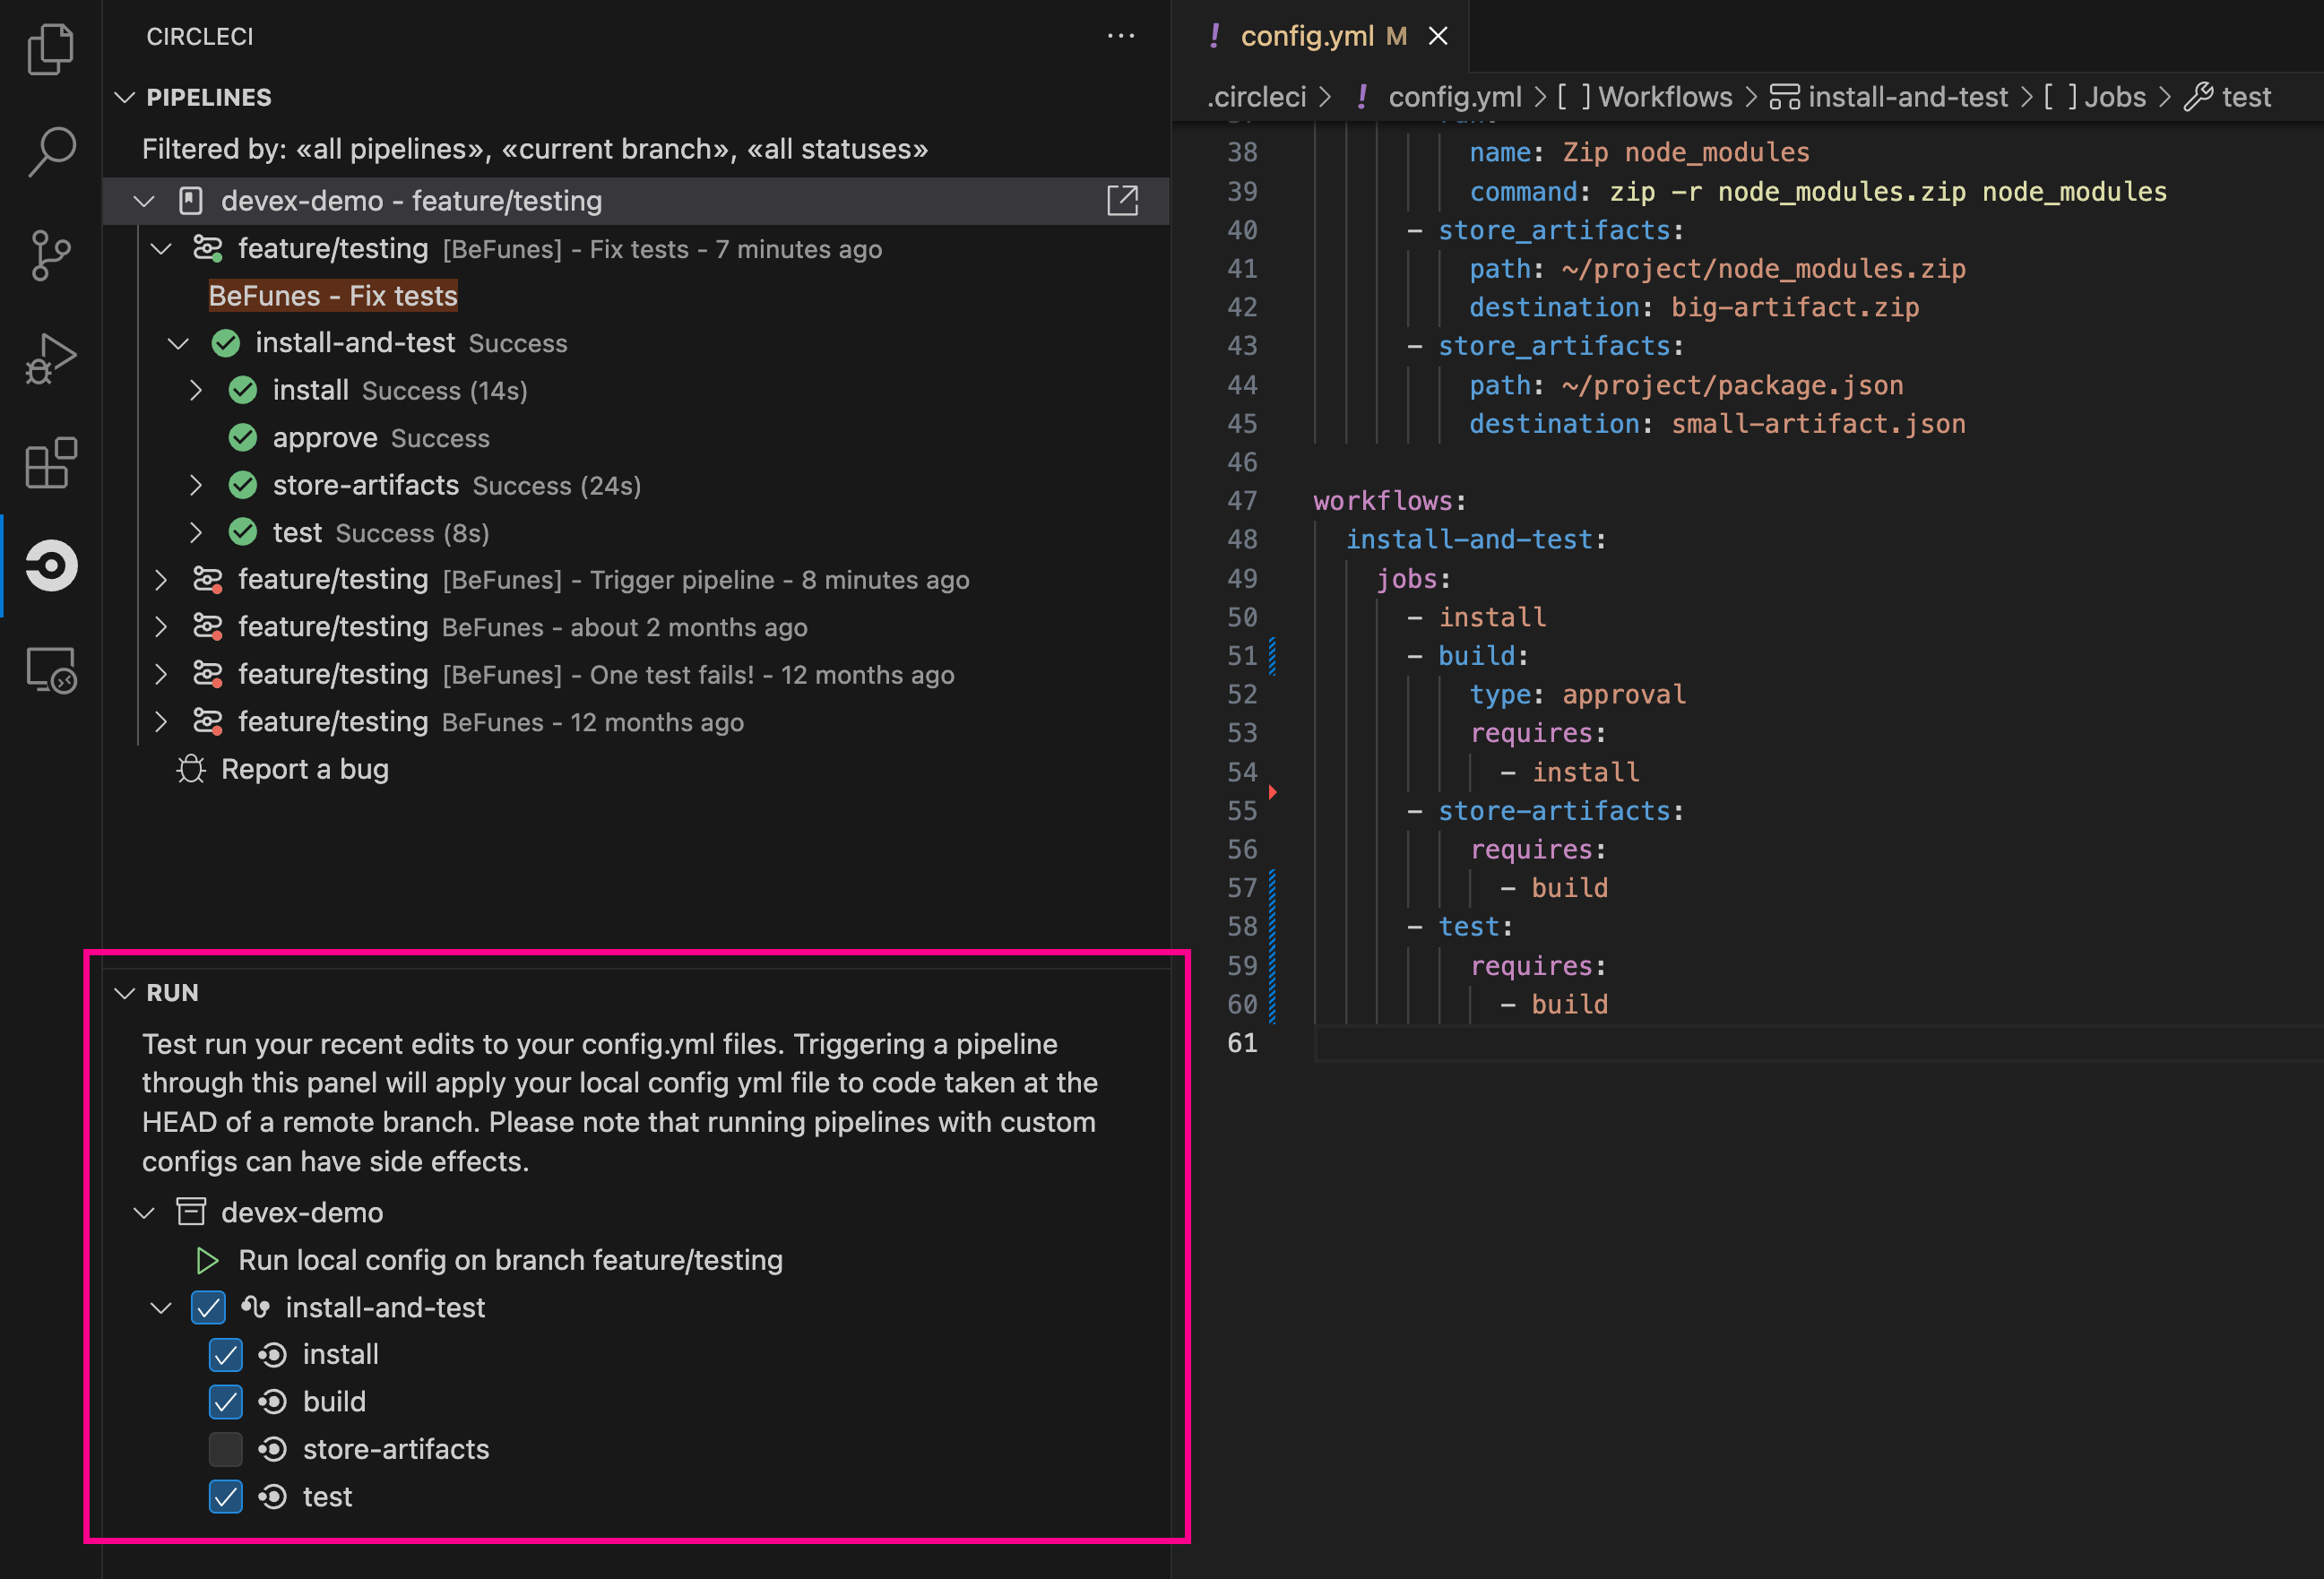Image resolution: width=2324 pixels, height=1579 pixels.
Task: Open the Explorer files icon in activity bar
Action: point(51,48)
